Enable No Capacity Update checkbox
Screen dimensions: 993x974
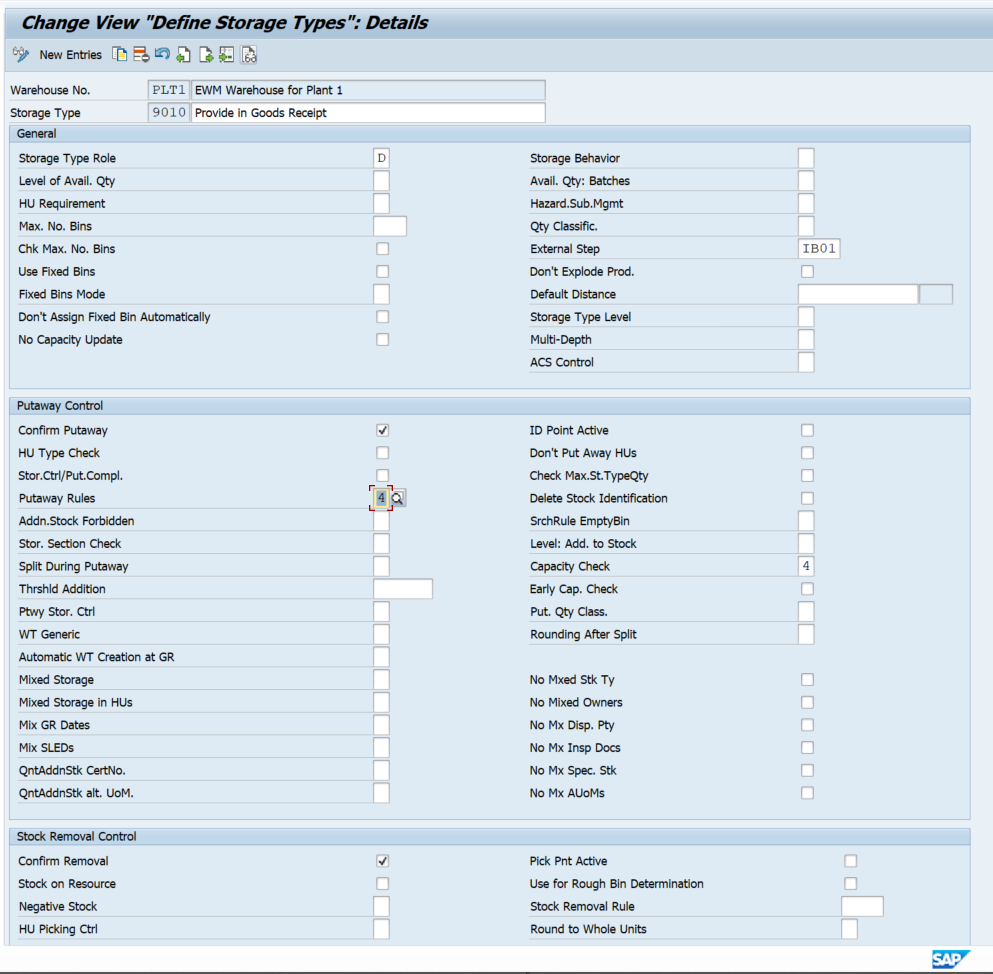[x=383, y=339]
